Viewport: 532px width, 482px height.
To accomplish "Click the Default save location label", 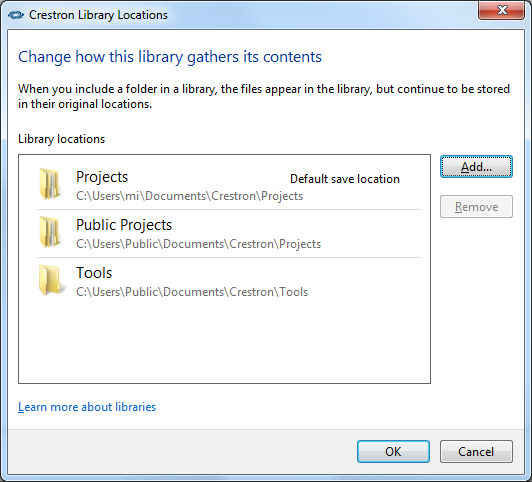I will [x=345, y=179].
